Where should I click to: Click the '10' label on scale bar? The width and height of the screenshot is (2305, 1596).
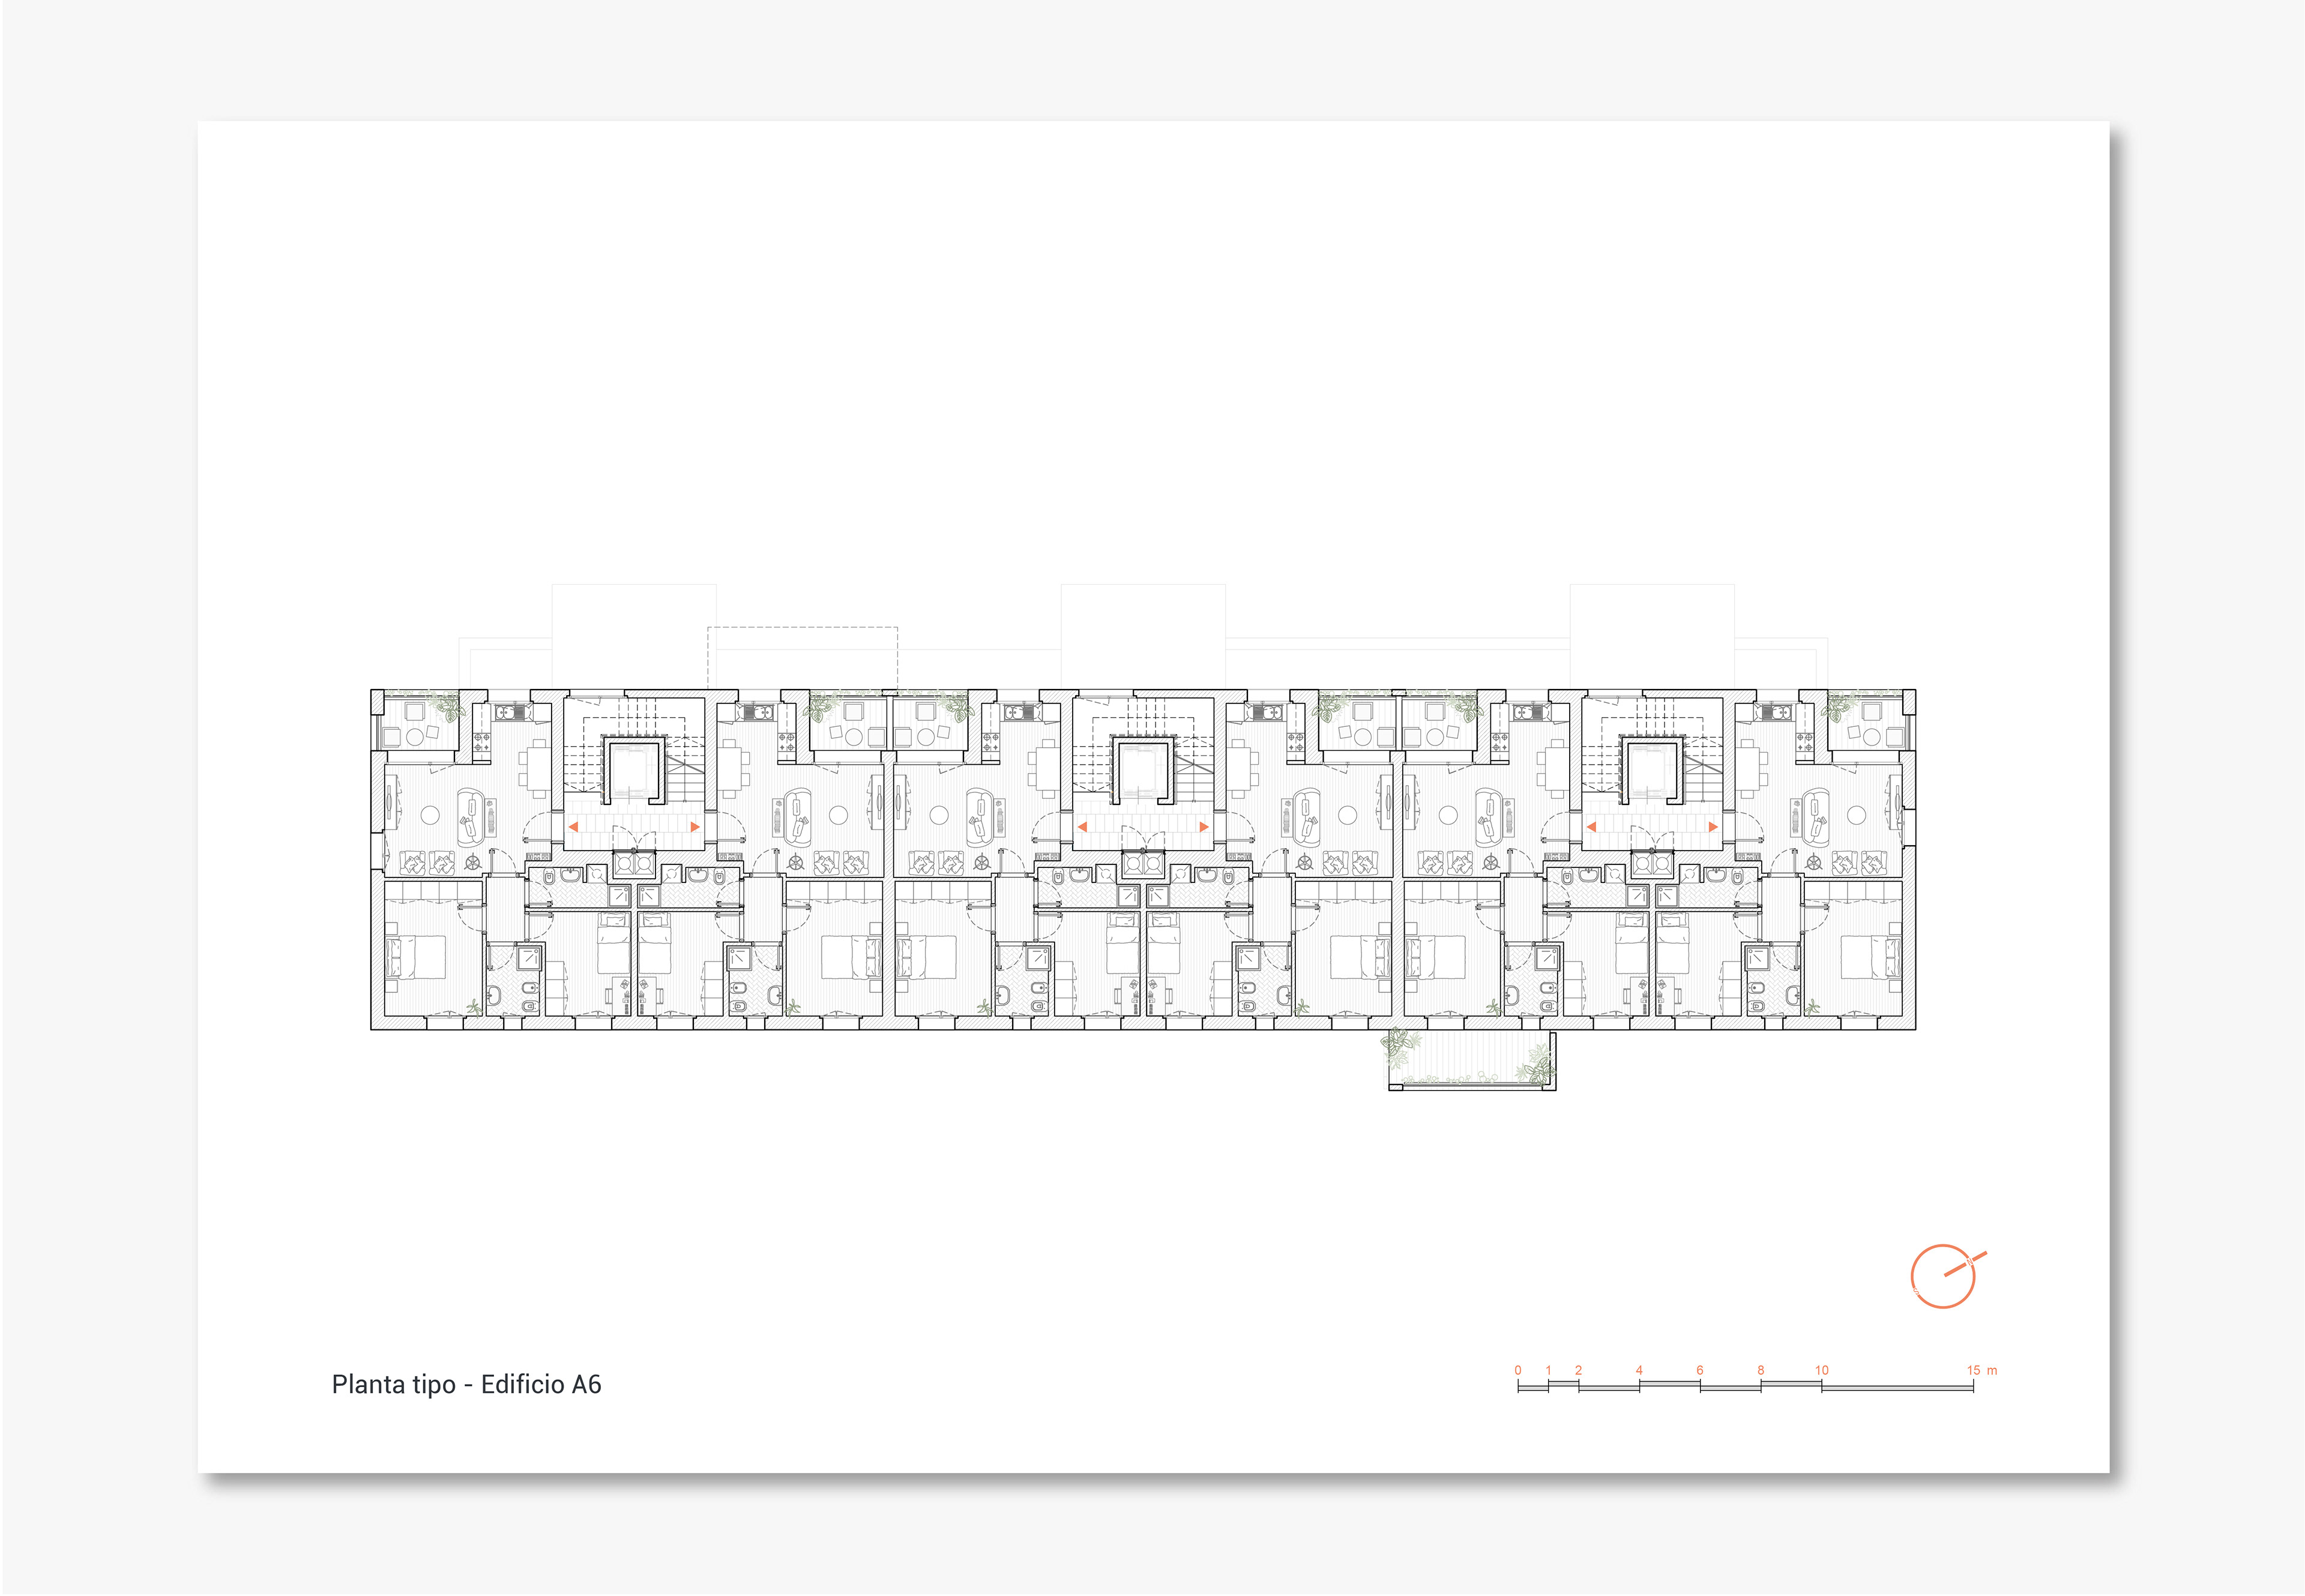pos(1821,1370)
